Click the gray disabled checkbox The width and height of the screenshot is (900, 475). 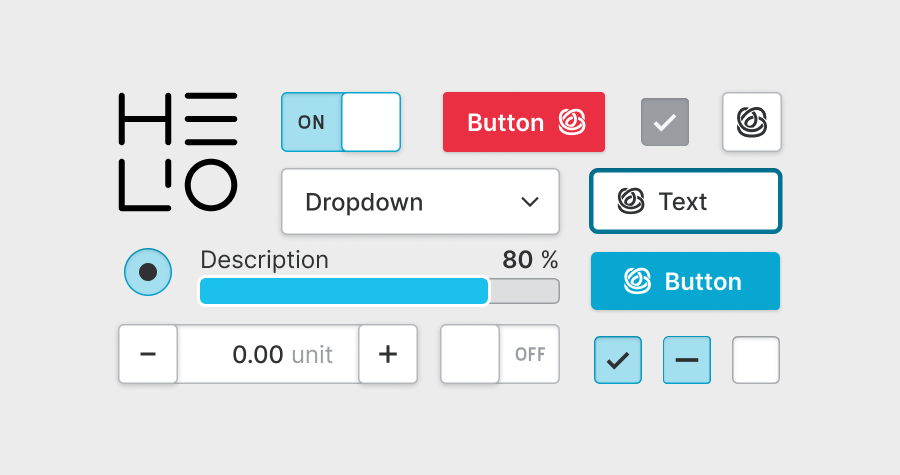tap(665, 123)
